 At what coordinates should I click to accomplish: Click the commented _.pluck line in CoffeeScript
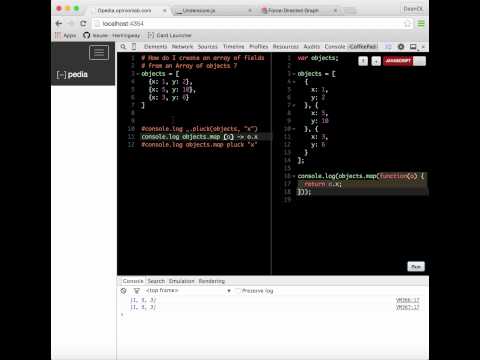click(x=199, y=129)
